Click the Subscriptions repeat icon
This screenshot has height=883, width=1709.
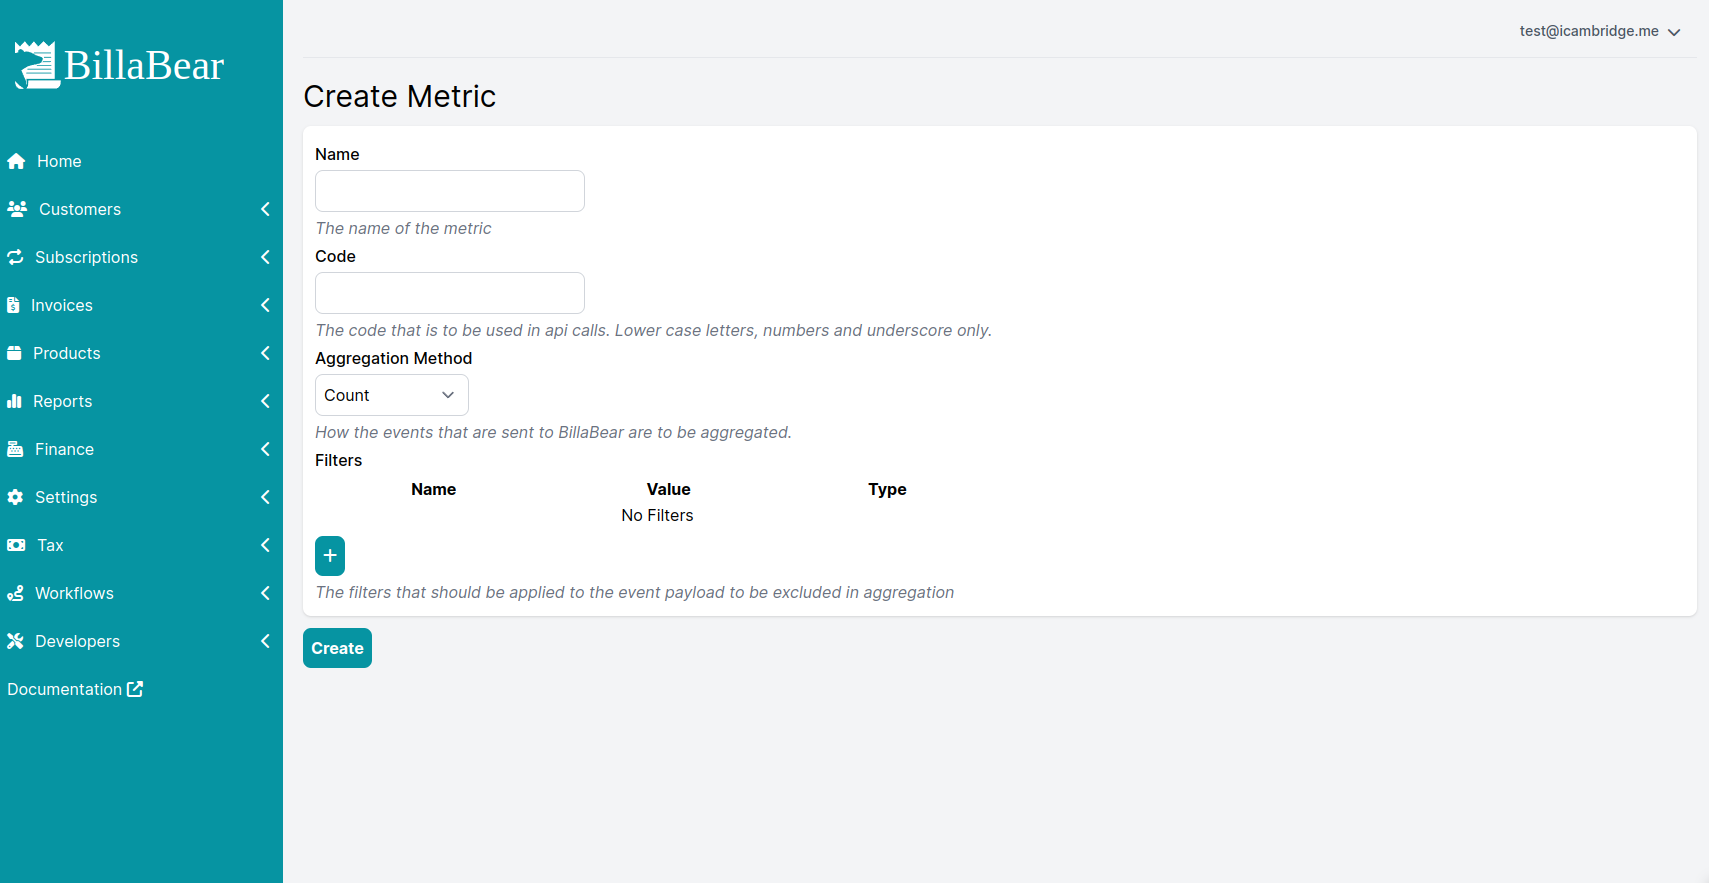pyautogui.click(x=15, y=257)
